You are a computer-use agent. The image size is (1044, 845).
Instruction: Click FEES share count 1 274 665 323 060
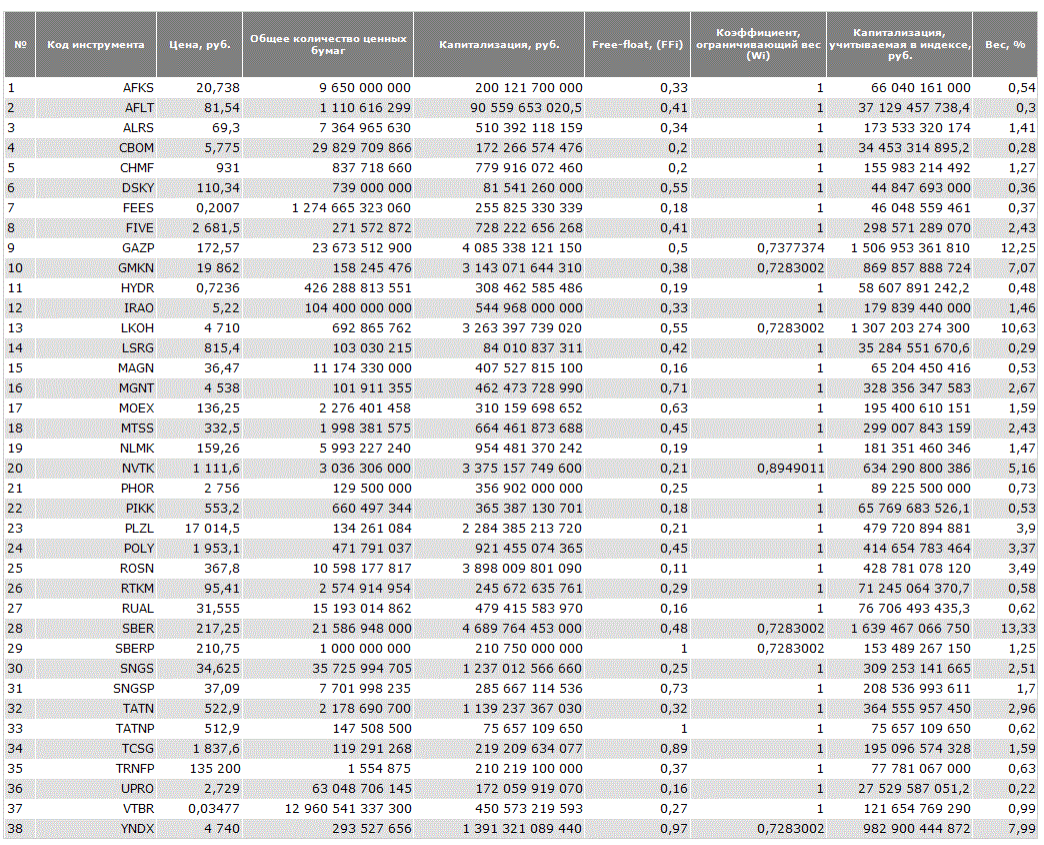click(x=351, y=208)
